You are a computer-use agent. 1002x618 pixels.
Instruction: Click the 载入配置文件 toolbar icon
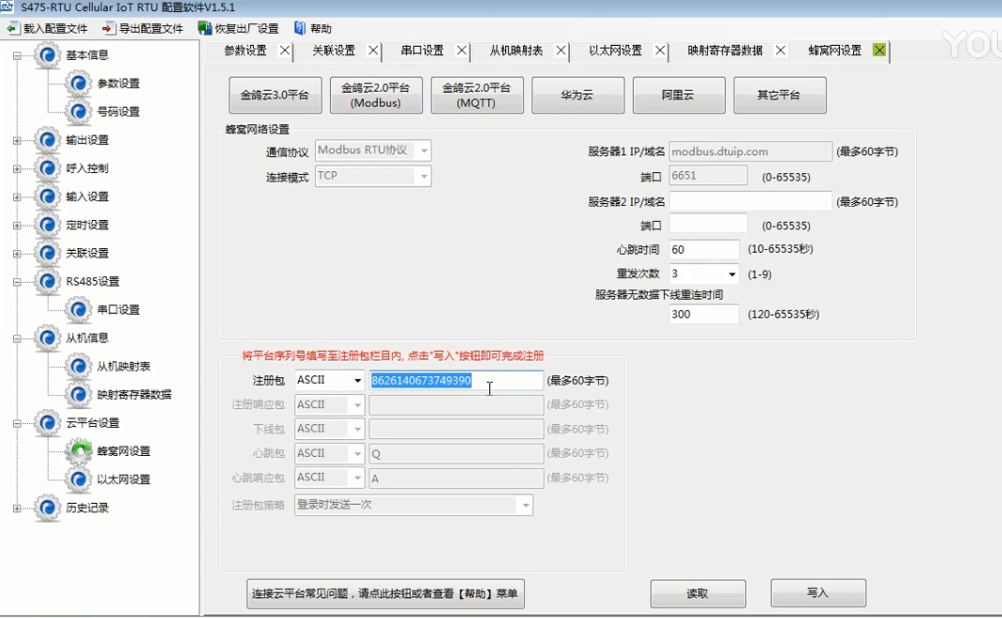click(x=13, y=29)
